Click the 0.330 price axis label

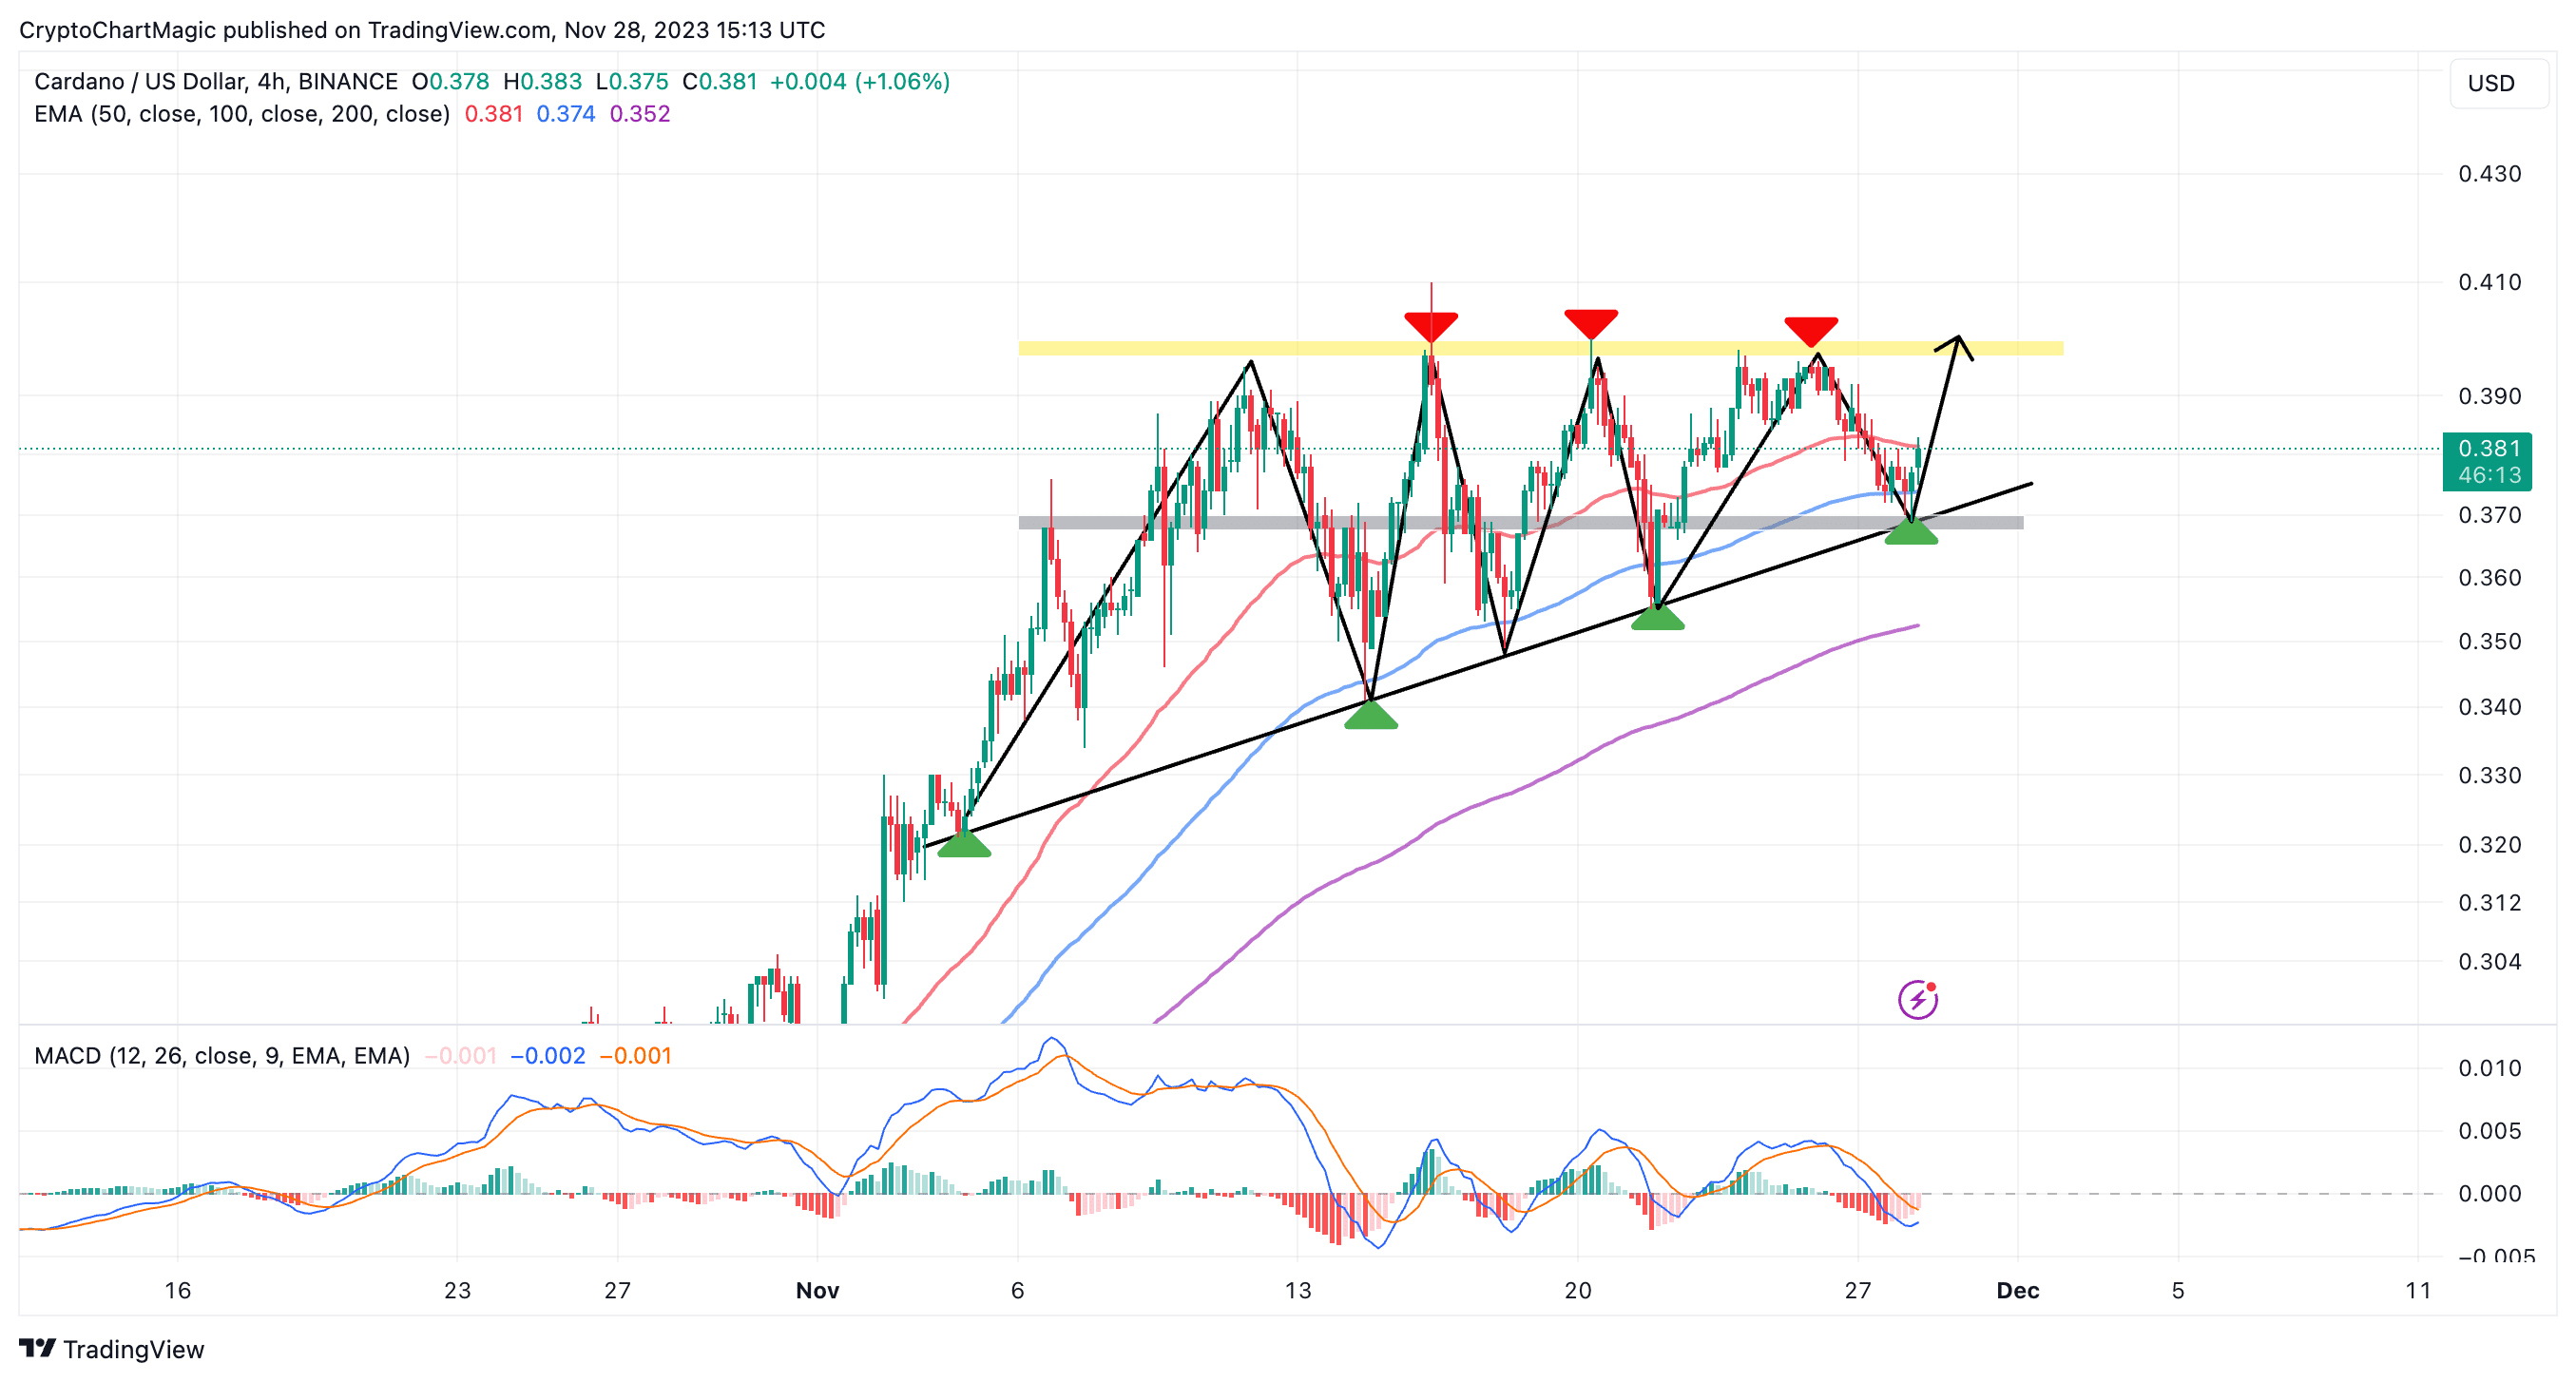pyautogui.click(x=2490, y=775)
